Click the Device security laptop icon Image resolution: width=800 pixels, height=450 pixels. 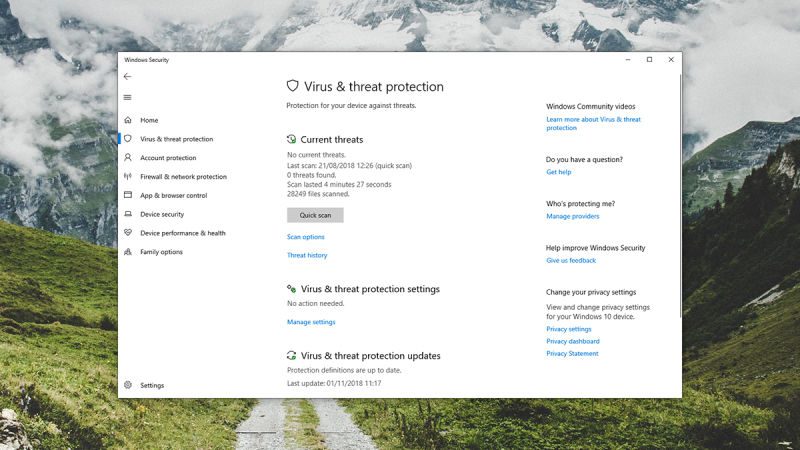coord(128,214)
